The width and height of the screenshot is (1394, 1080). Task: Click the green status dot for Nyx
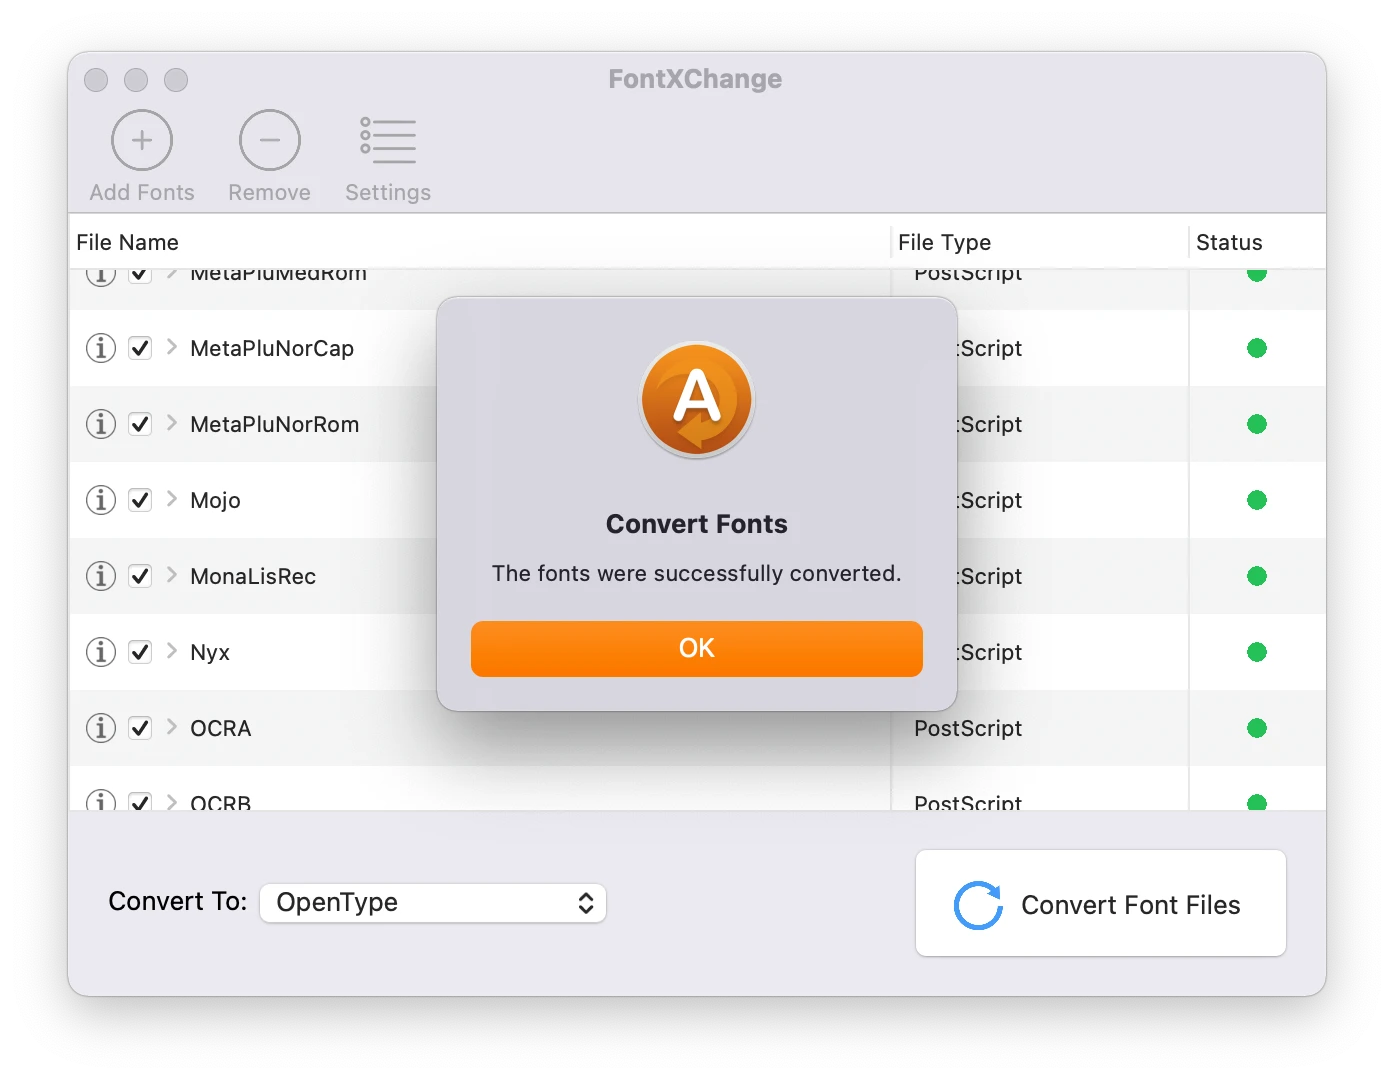point(1257,652)
